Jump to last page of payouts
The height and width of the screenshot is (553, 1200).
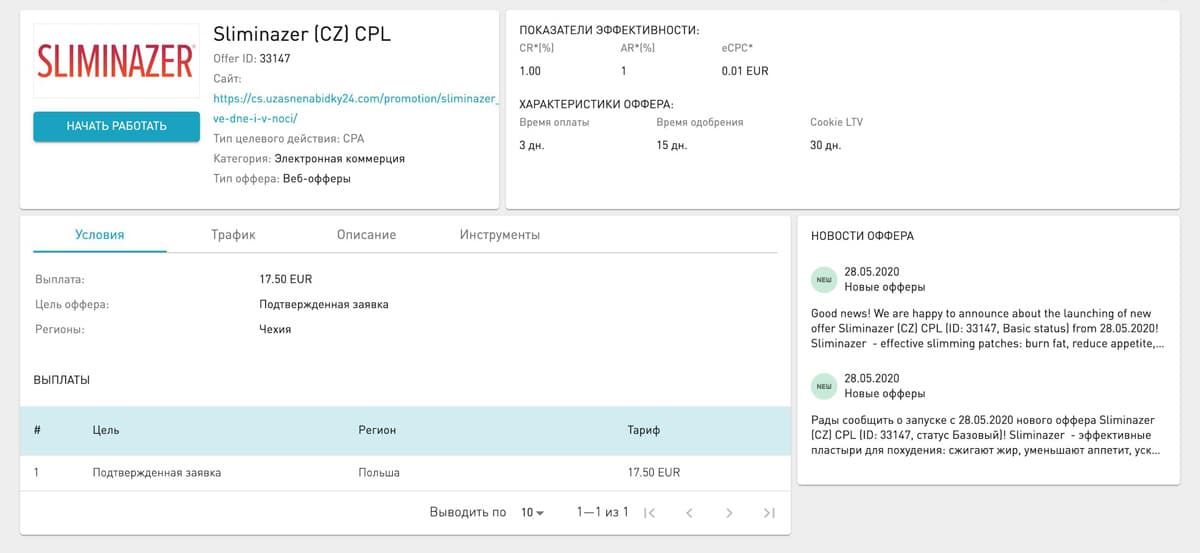click(x=768, y=513)
